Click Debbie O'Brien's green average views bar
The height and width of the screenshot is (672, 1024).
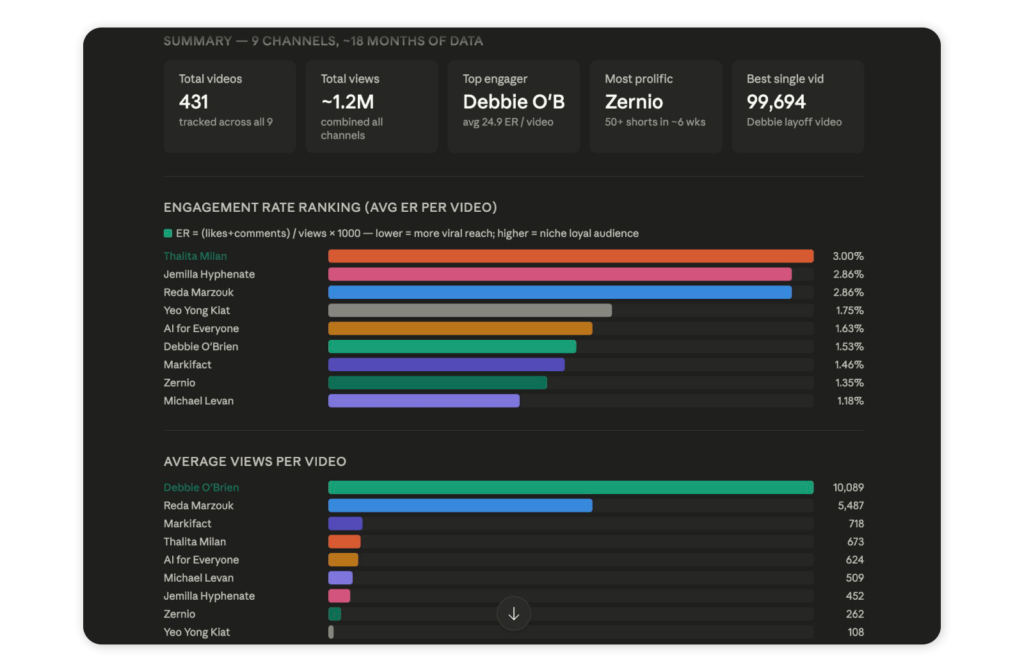(571, 487)
